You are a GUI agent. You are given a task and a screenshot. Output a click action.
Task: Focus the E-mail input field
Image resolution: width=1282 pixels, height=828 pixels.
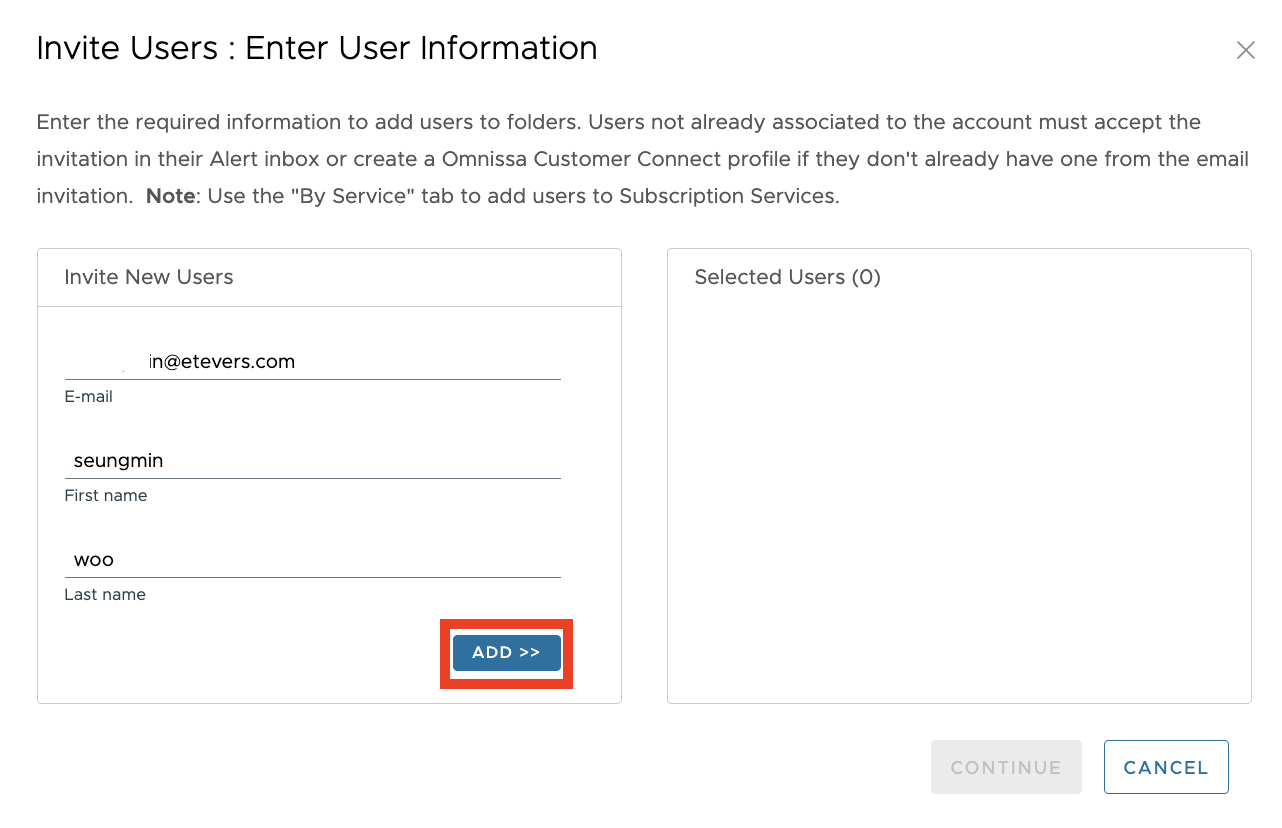tap(312, 362)
